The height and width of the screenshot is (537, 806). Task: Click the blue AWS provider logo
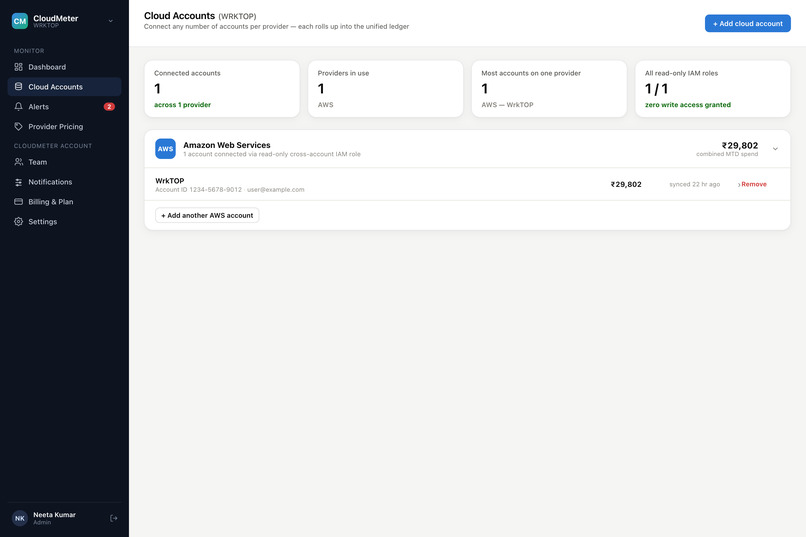click(x=166, y=149)
